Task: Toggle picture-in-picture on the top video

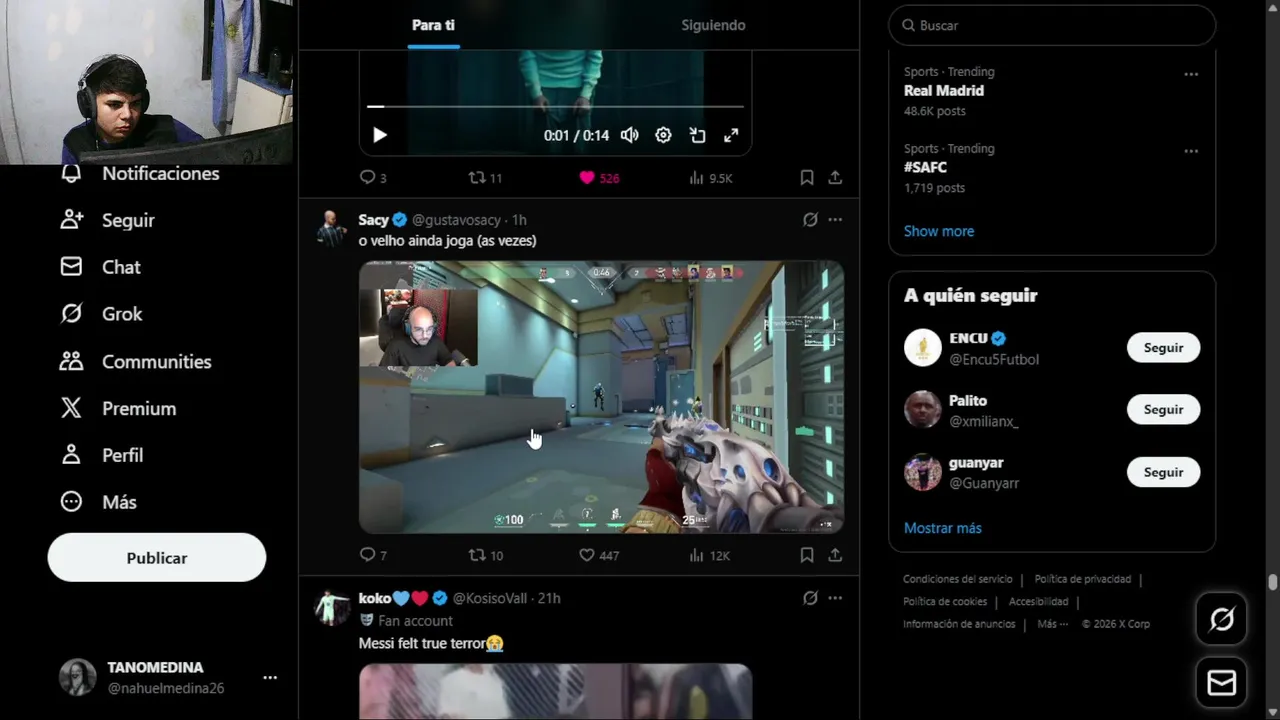Action: 697,135
